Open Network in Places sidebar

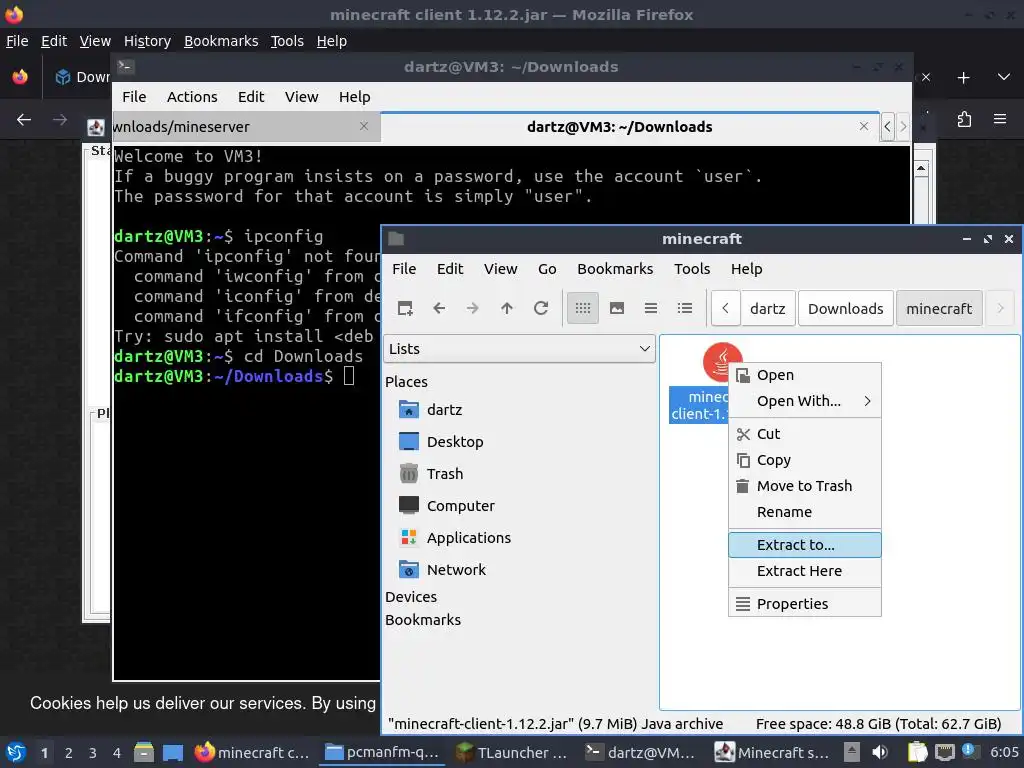[456, 570]
